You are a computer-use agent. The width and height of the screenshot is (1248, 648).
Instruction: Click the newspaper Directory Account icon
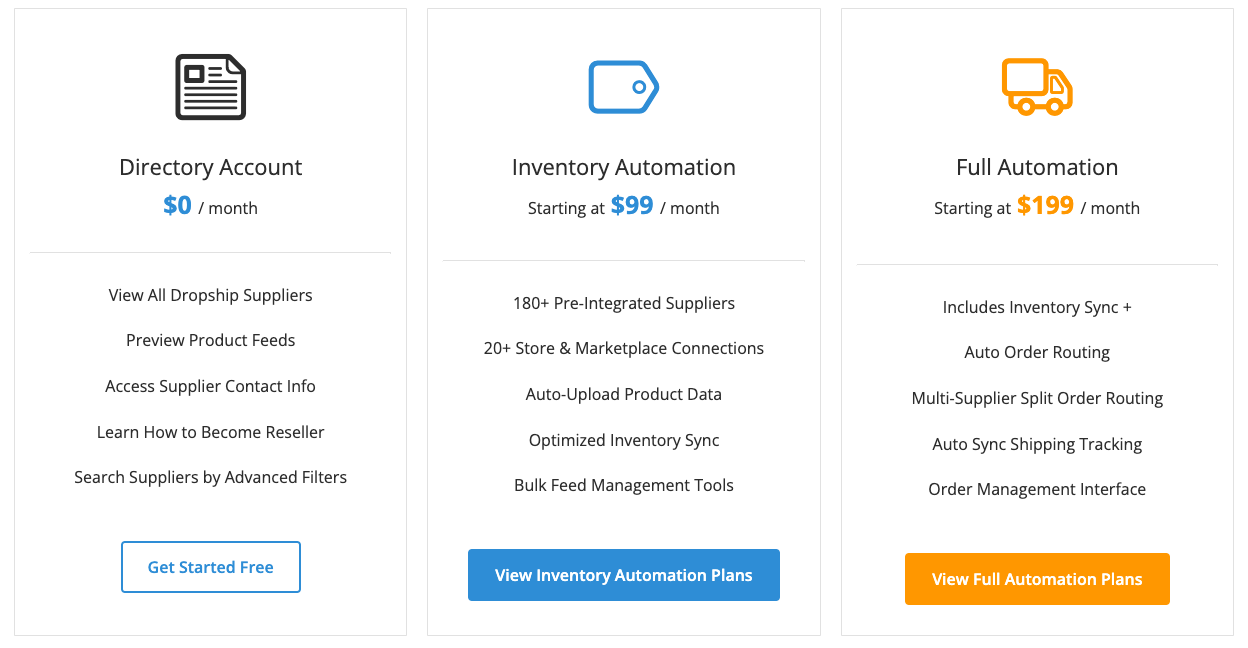[x=210, y=88]
